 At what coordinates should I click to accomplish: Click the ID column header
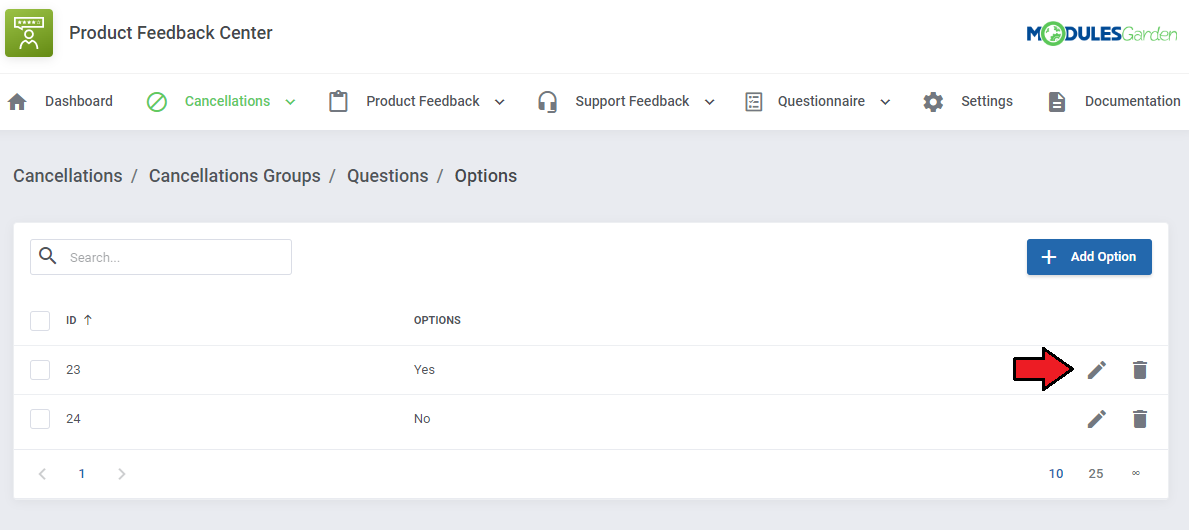point(71,320)
